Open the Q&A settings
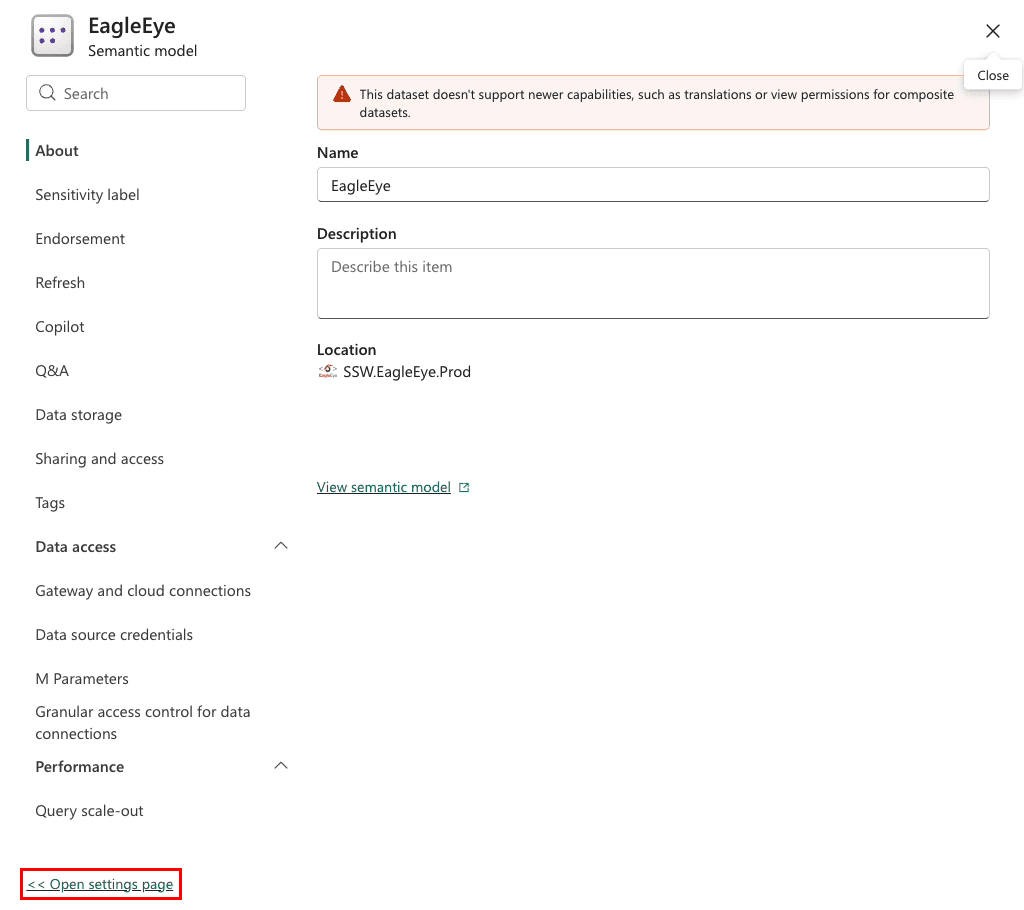Viewport: 1024px width, 910px height. coord(52,370)
